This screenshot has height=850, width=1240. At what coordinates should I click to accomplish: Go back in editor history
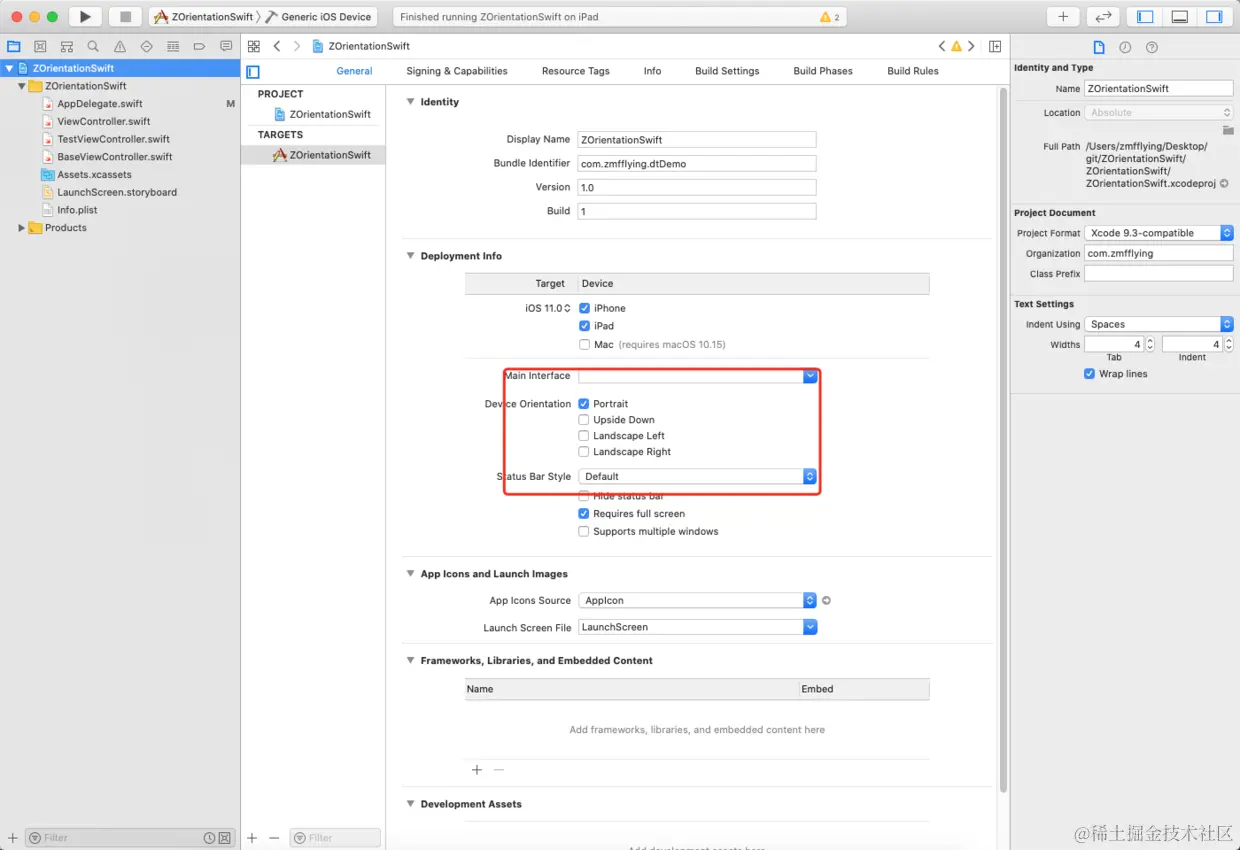pyautogui.click(x=277, y=46)
